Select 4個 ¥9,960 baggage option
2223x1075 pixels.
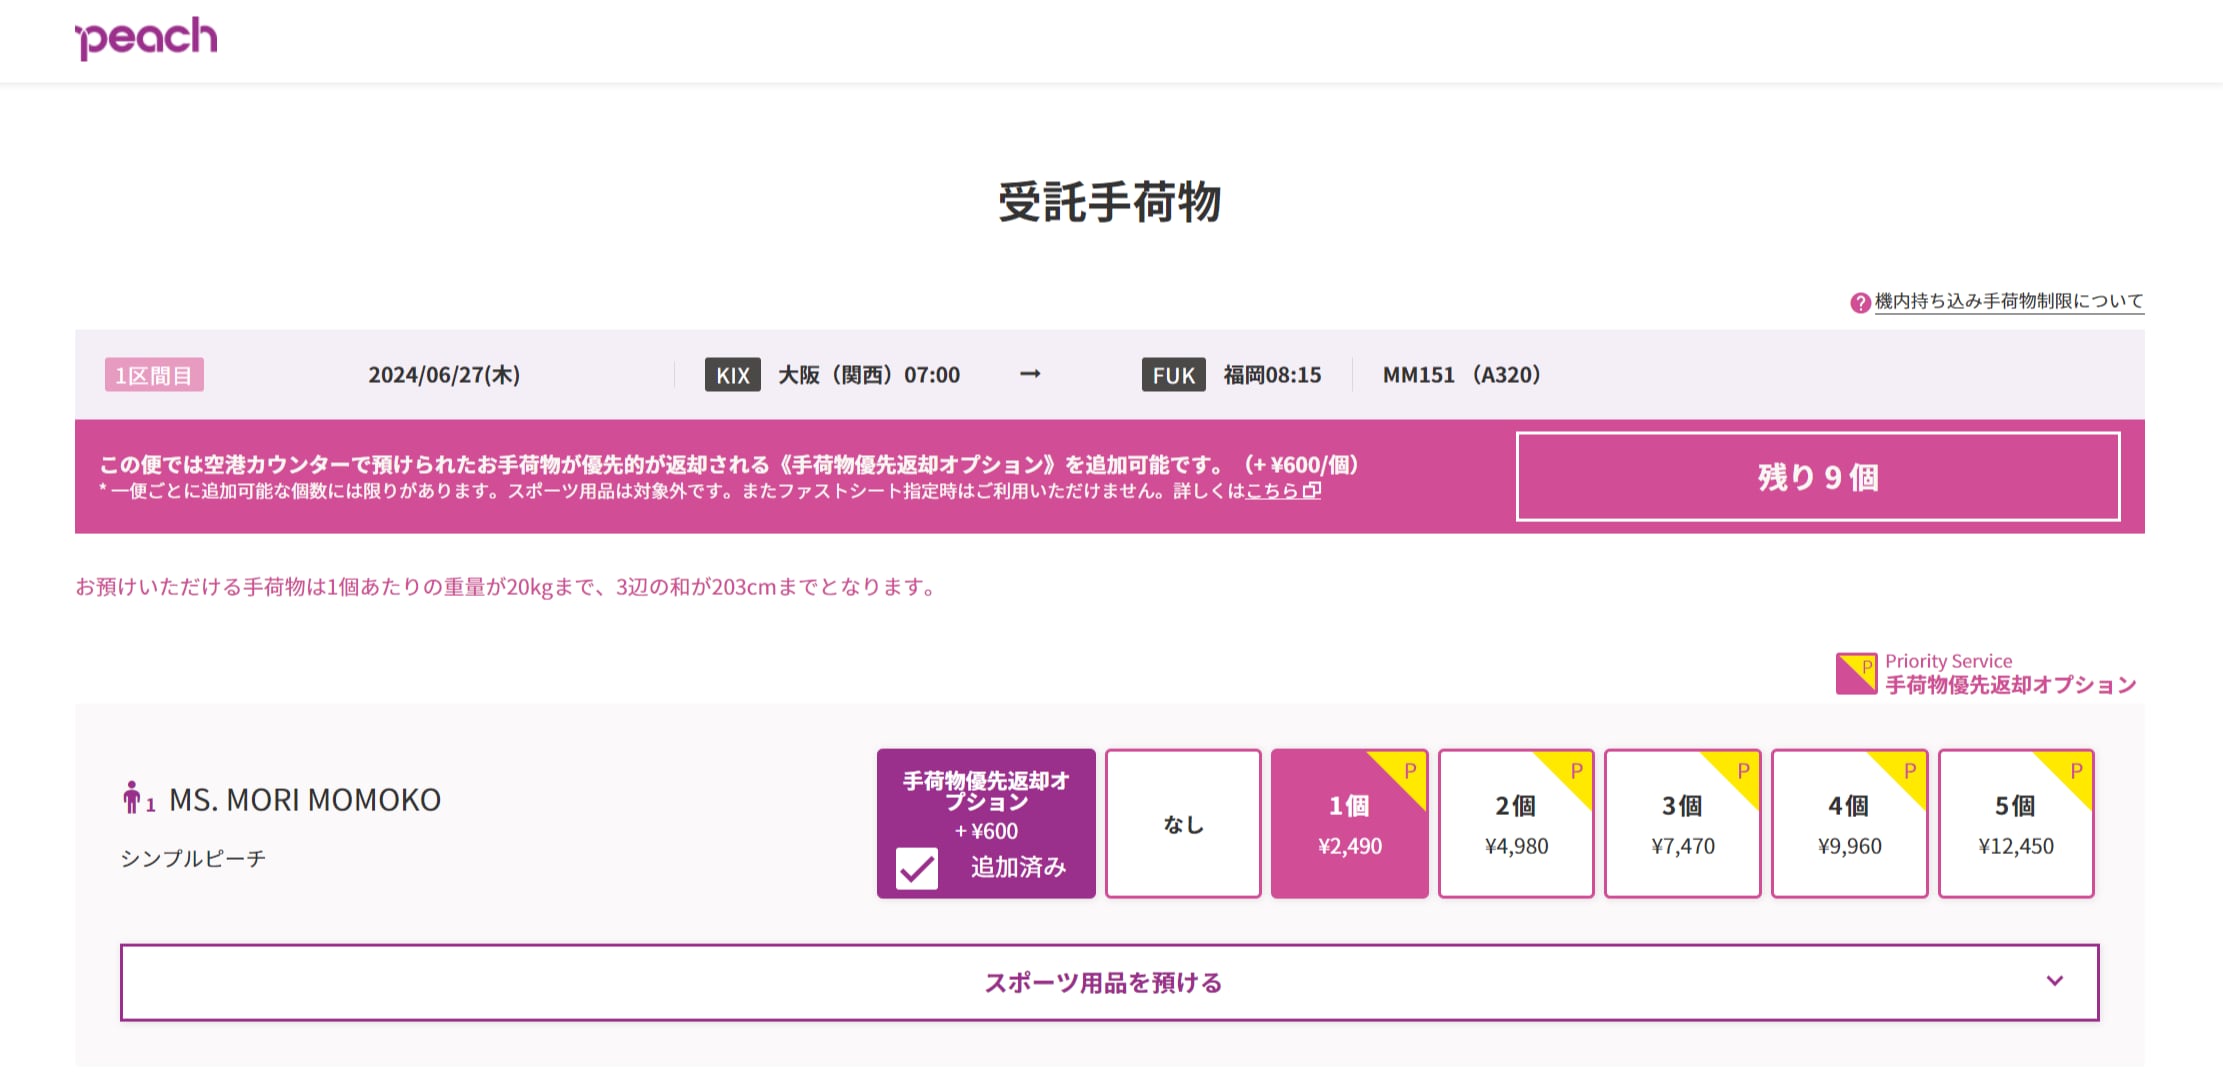tap(1849, 824)
